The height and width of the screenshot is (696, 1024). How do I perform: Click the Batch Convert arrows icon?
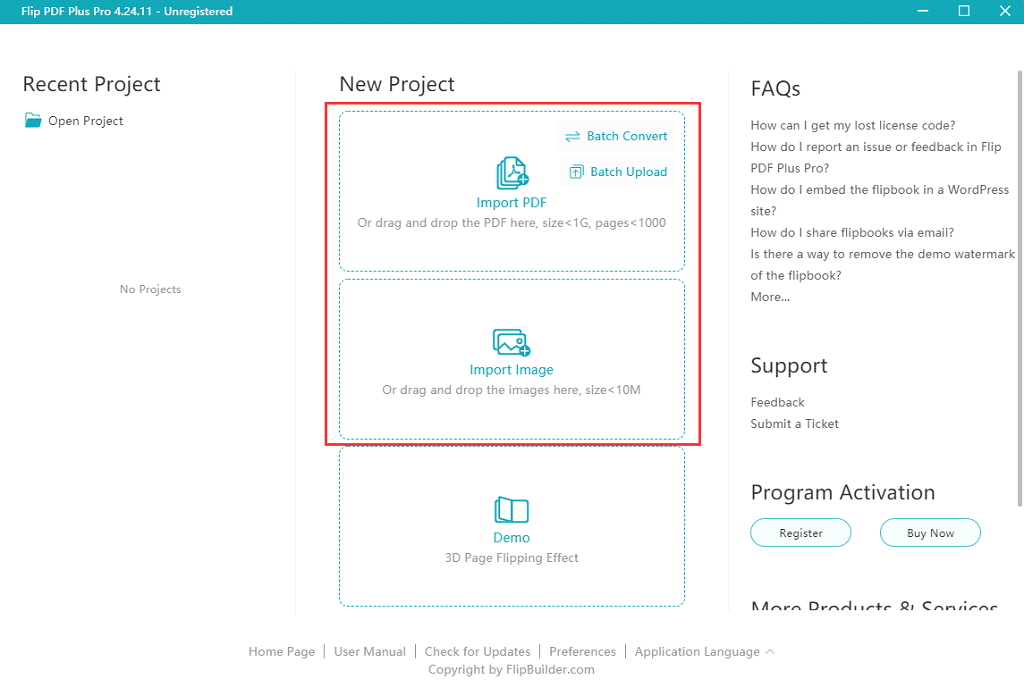573,136
